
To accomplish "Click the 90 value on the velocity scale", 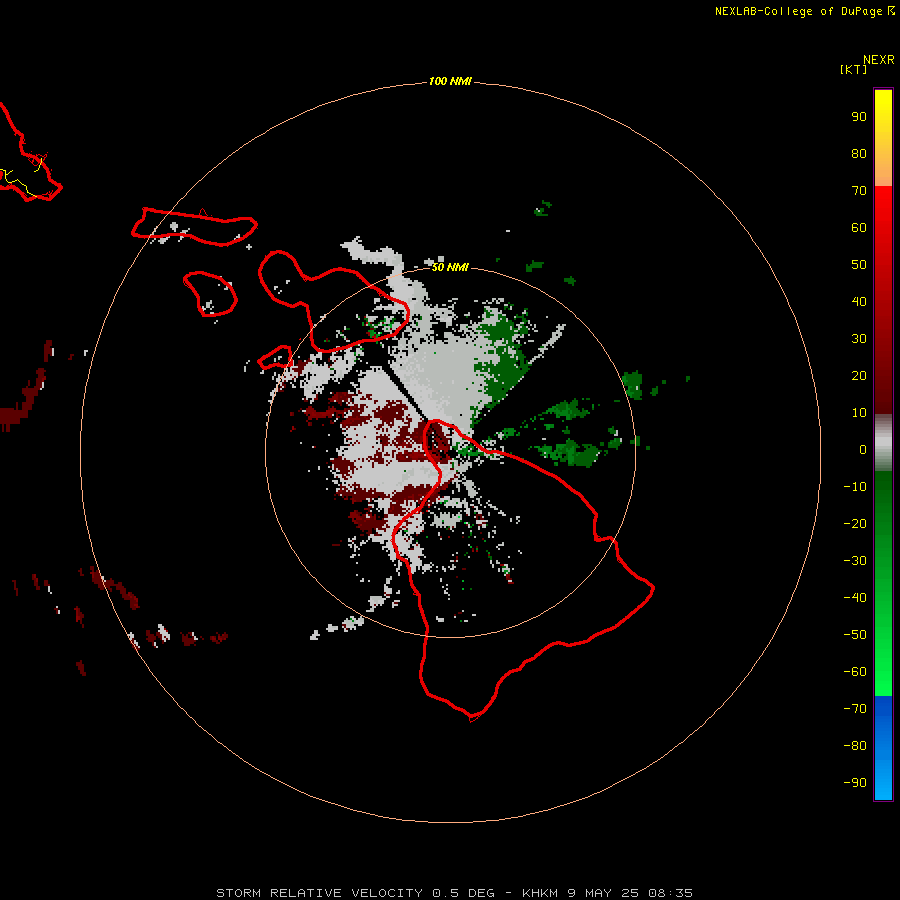I will click(859, 117).
